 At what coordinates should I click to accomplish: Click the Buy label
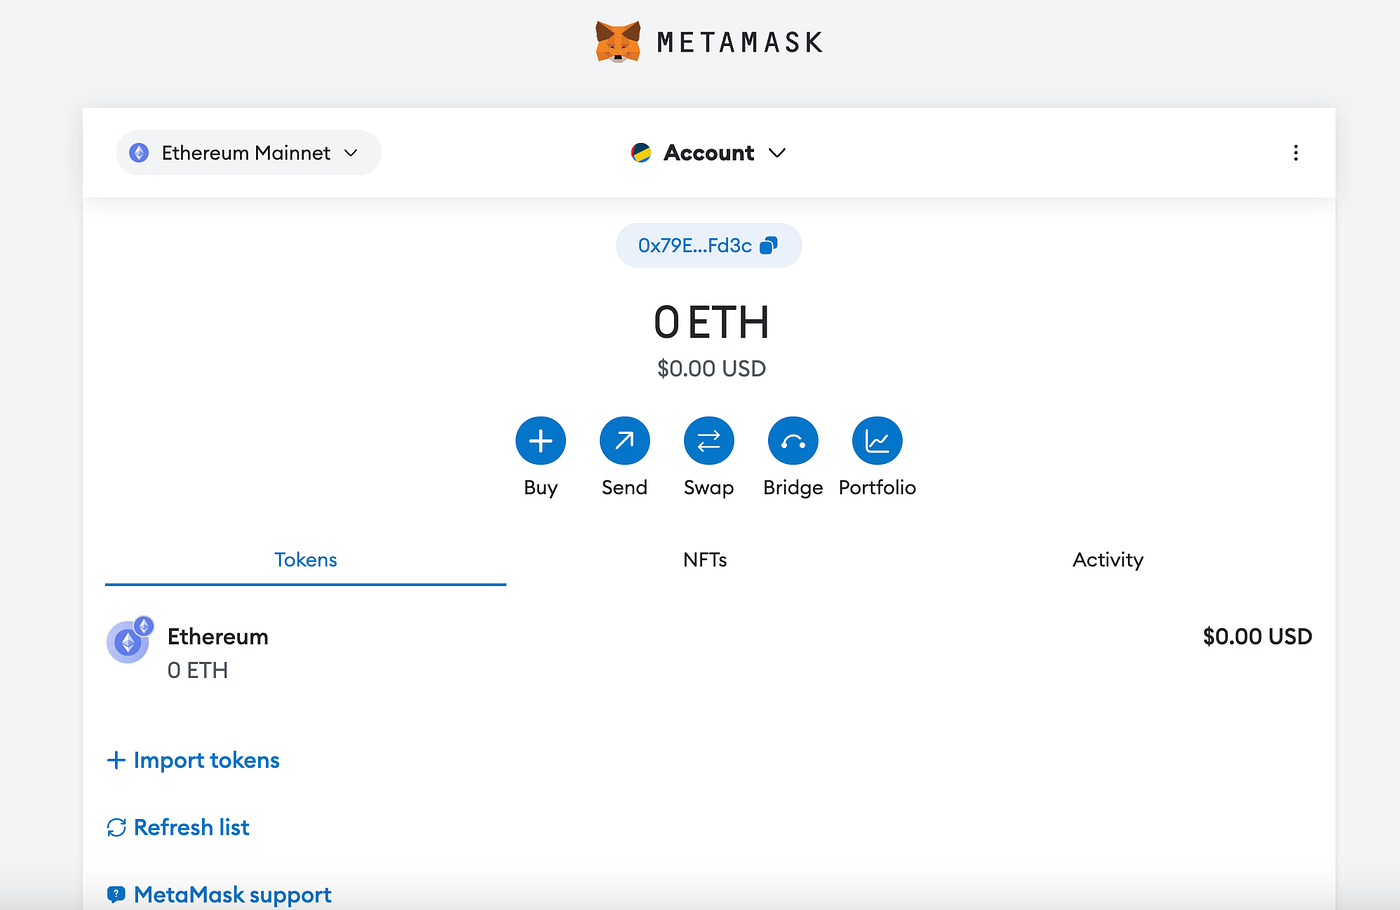541,487
